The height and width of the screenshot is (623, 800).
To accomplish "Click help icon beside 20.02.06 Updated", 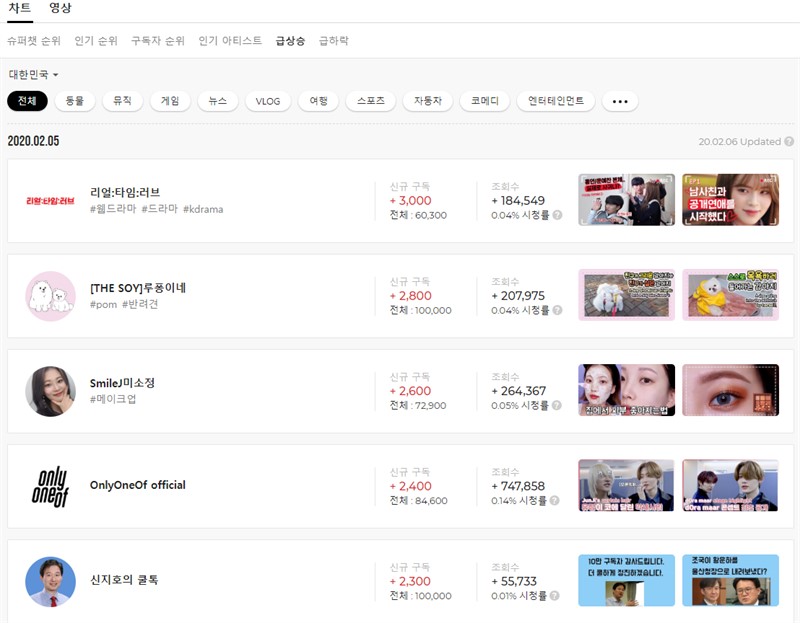I will (x=789, y=142).
